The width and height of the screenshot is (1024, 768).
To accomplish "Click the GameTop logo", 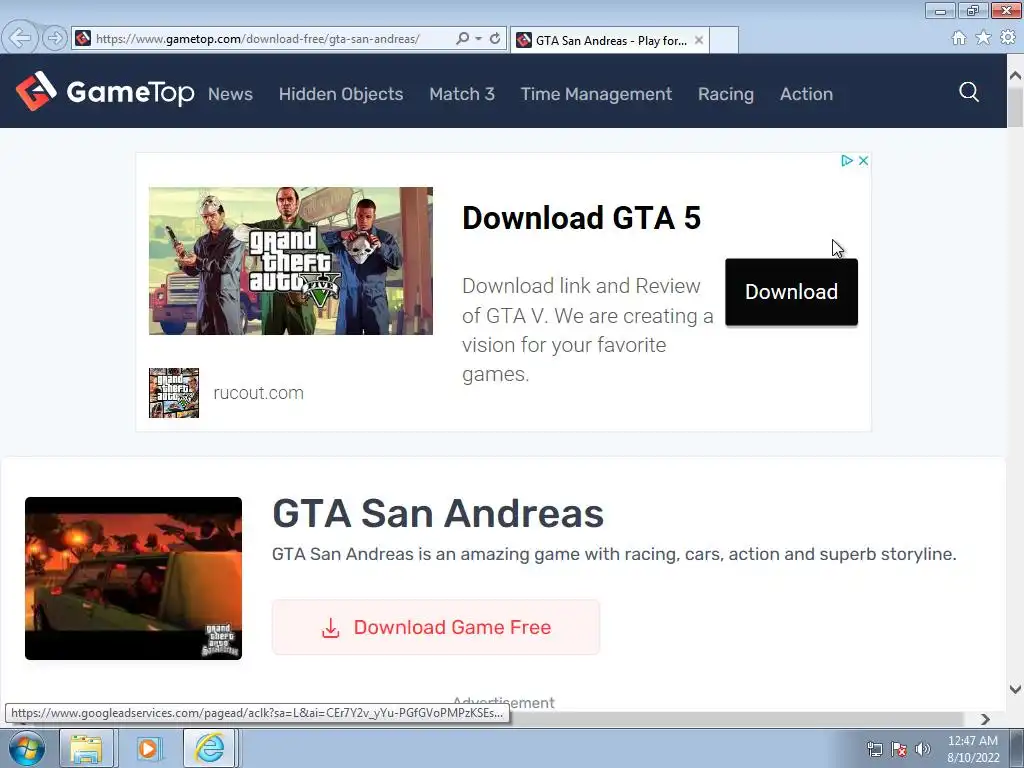I will tap(105, 91).
